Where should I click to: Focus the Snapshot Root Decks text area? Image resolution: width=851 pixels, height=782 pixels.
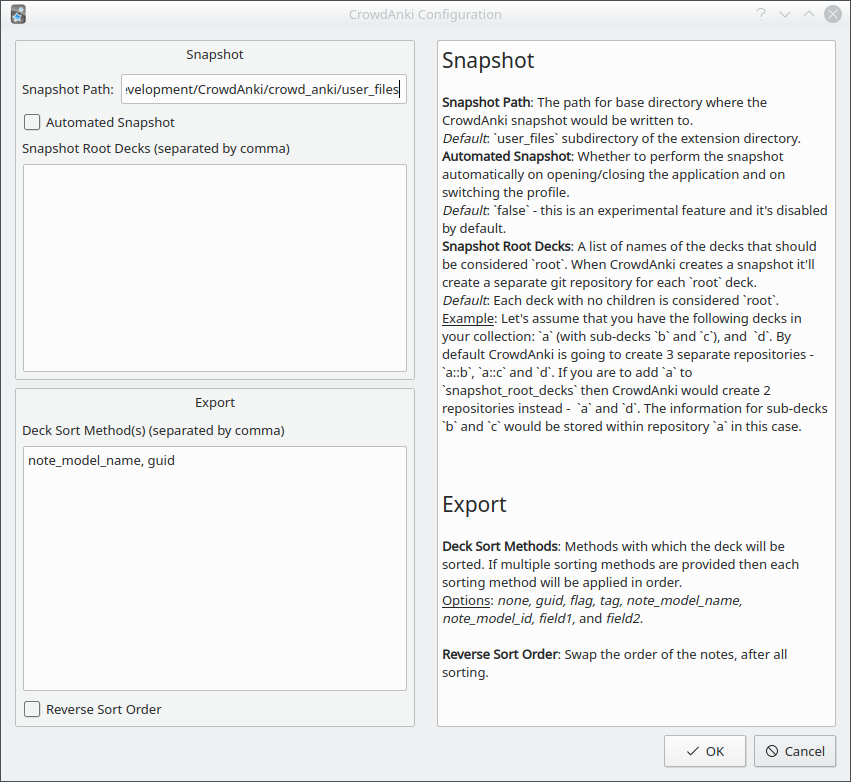(x=215, y=268)
